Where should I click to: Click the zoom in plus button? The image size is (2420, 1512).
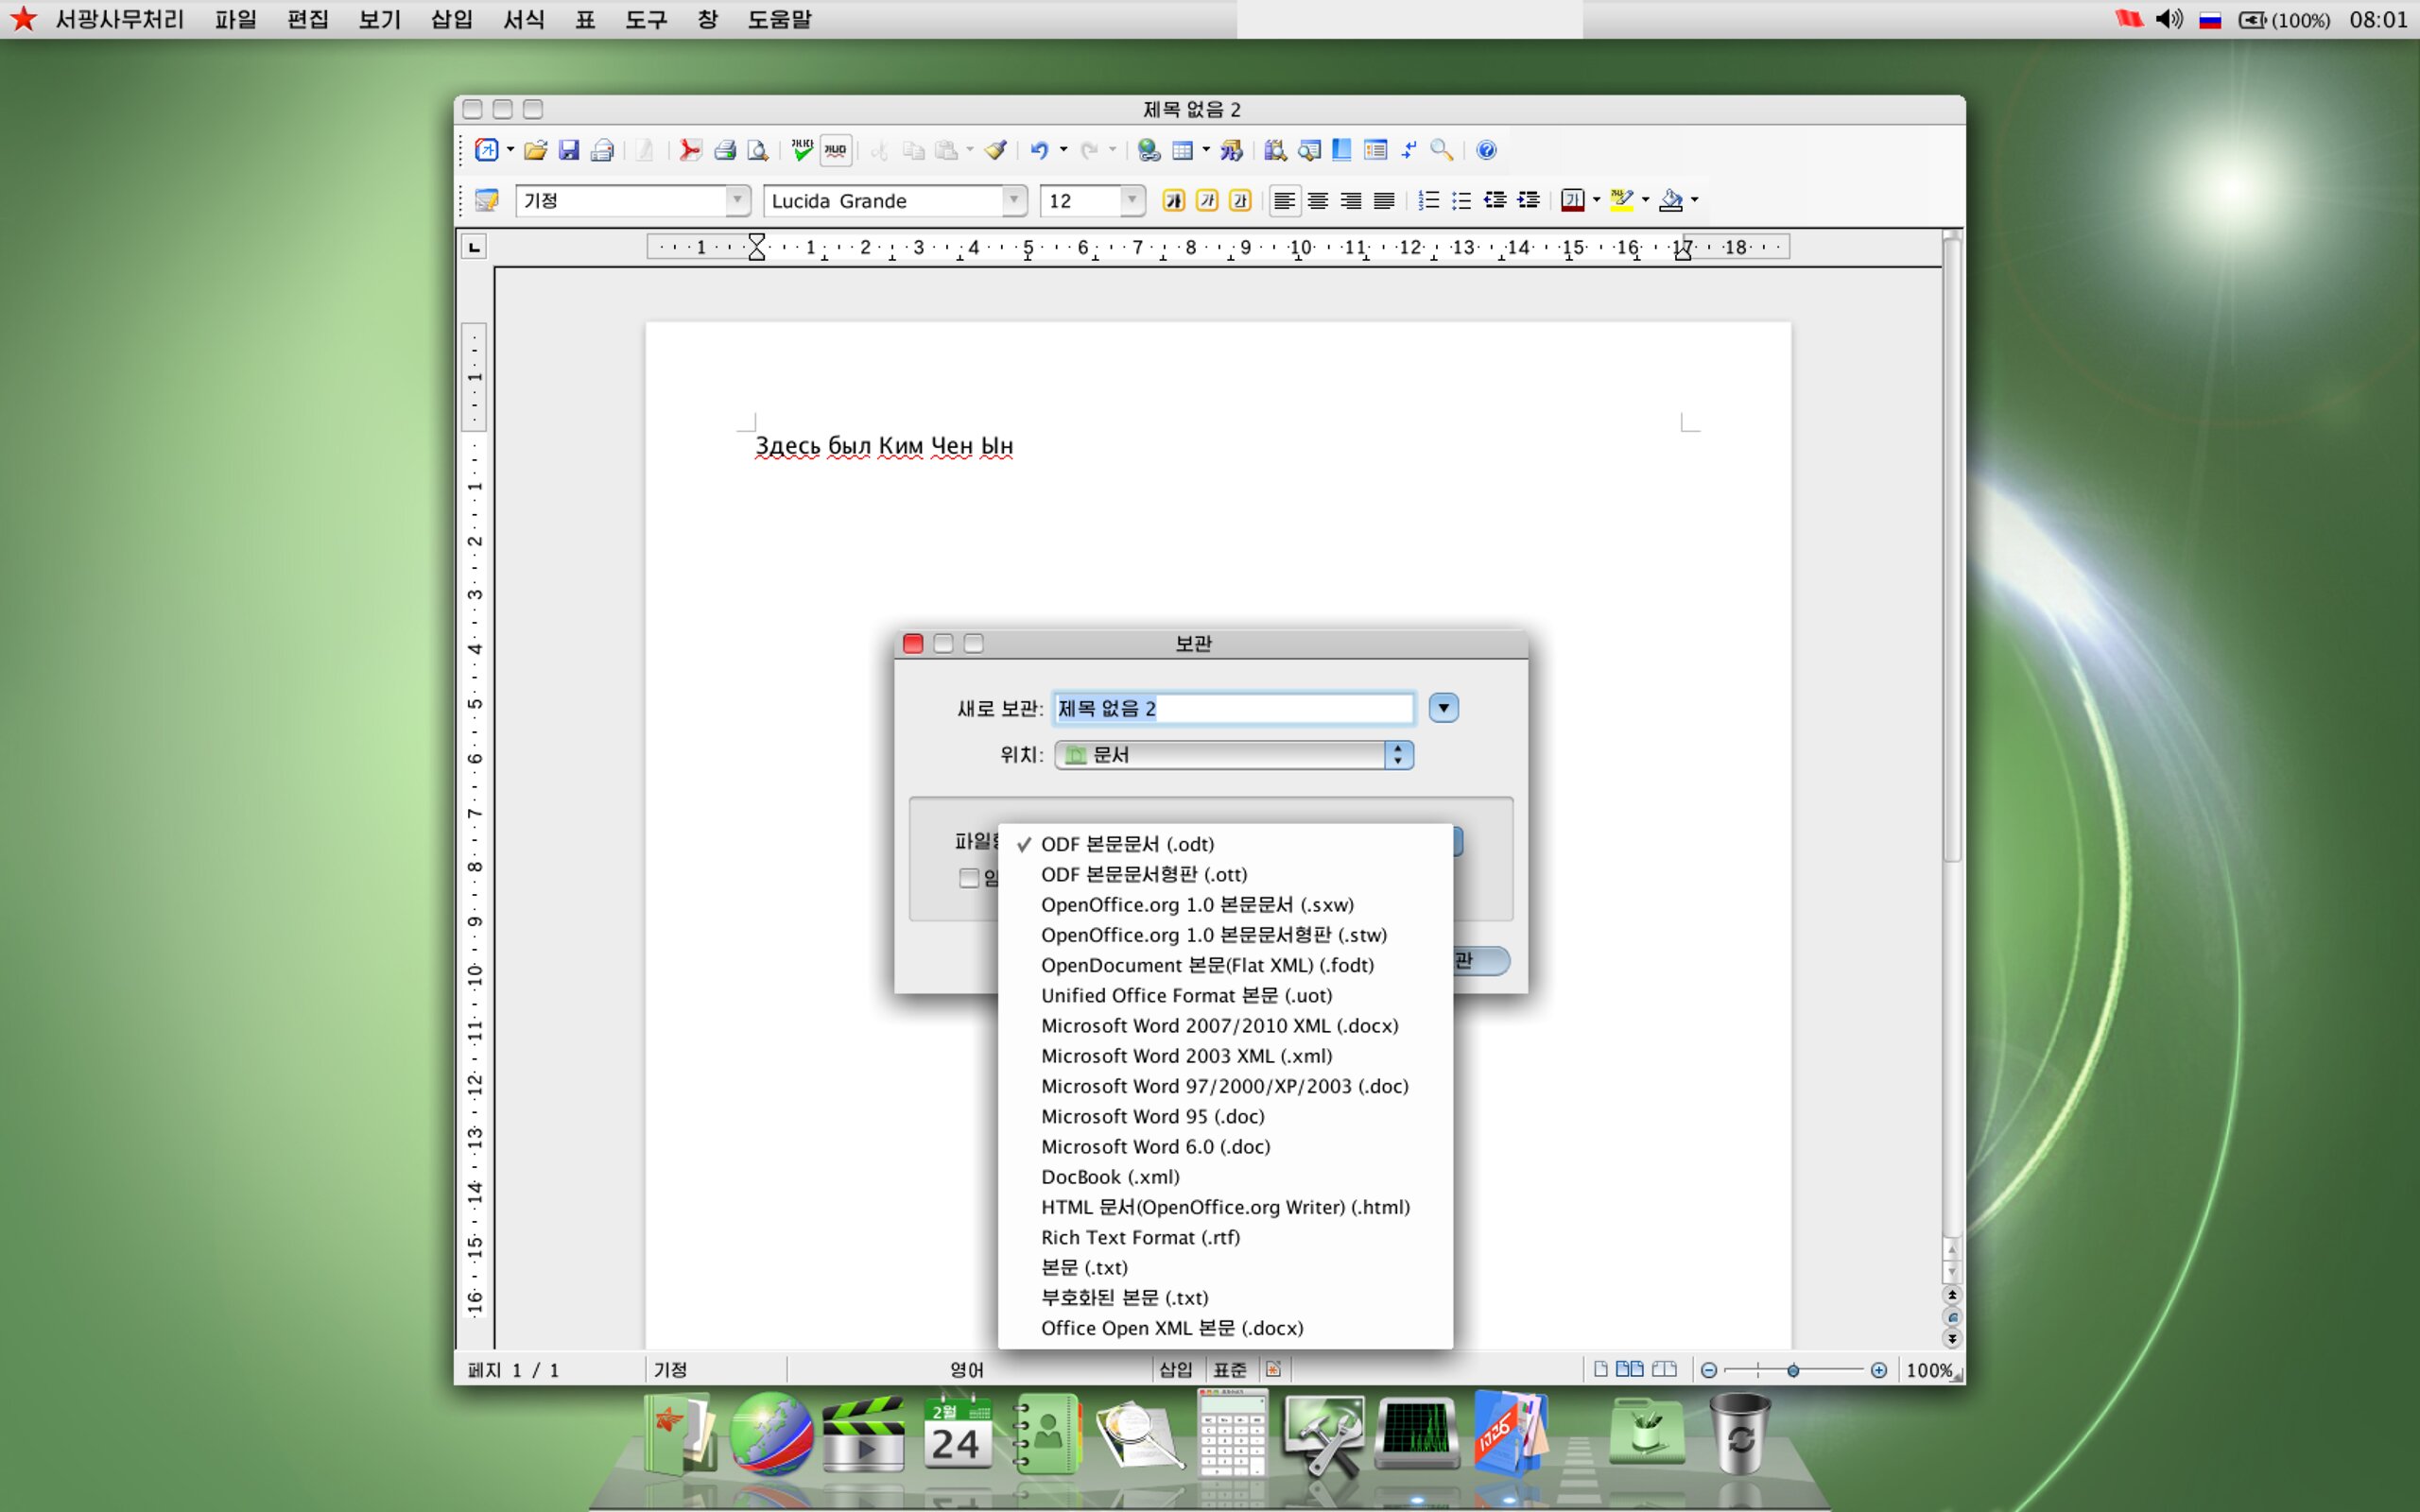tap(1879, 1370)
